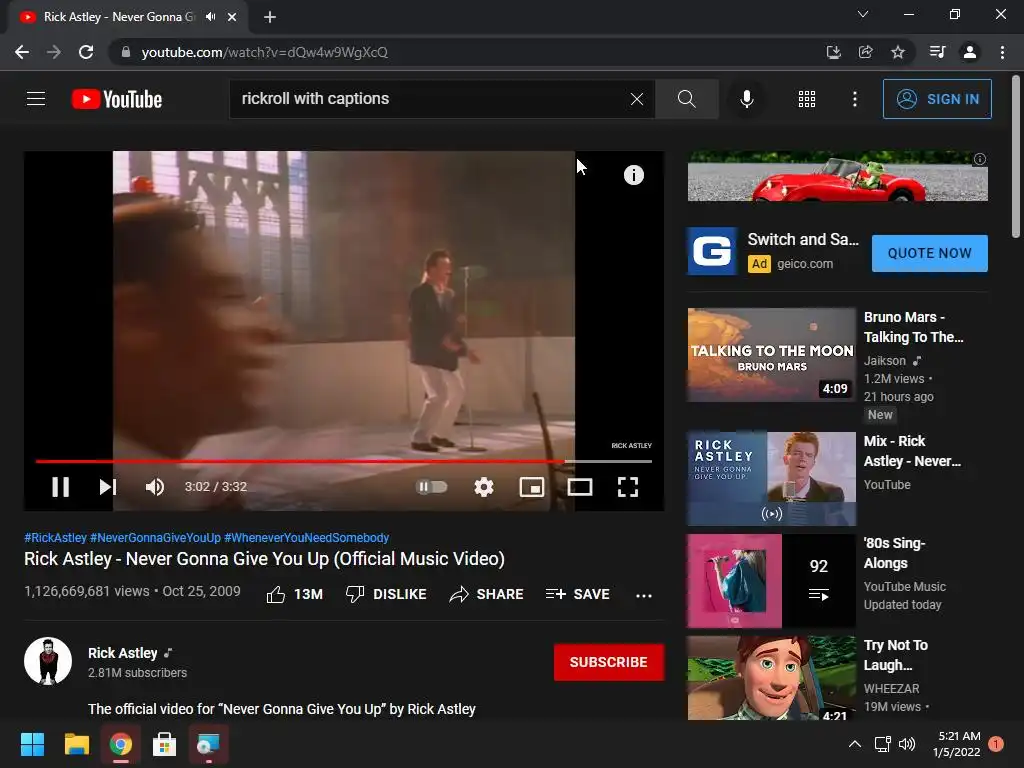Viewport: 1024px width, 768px height.
Task: Open the Chrome three-dot menu
Action: point(1002,52)
